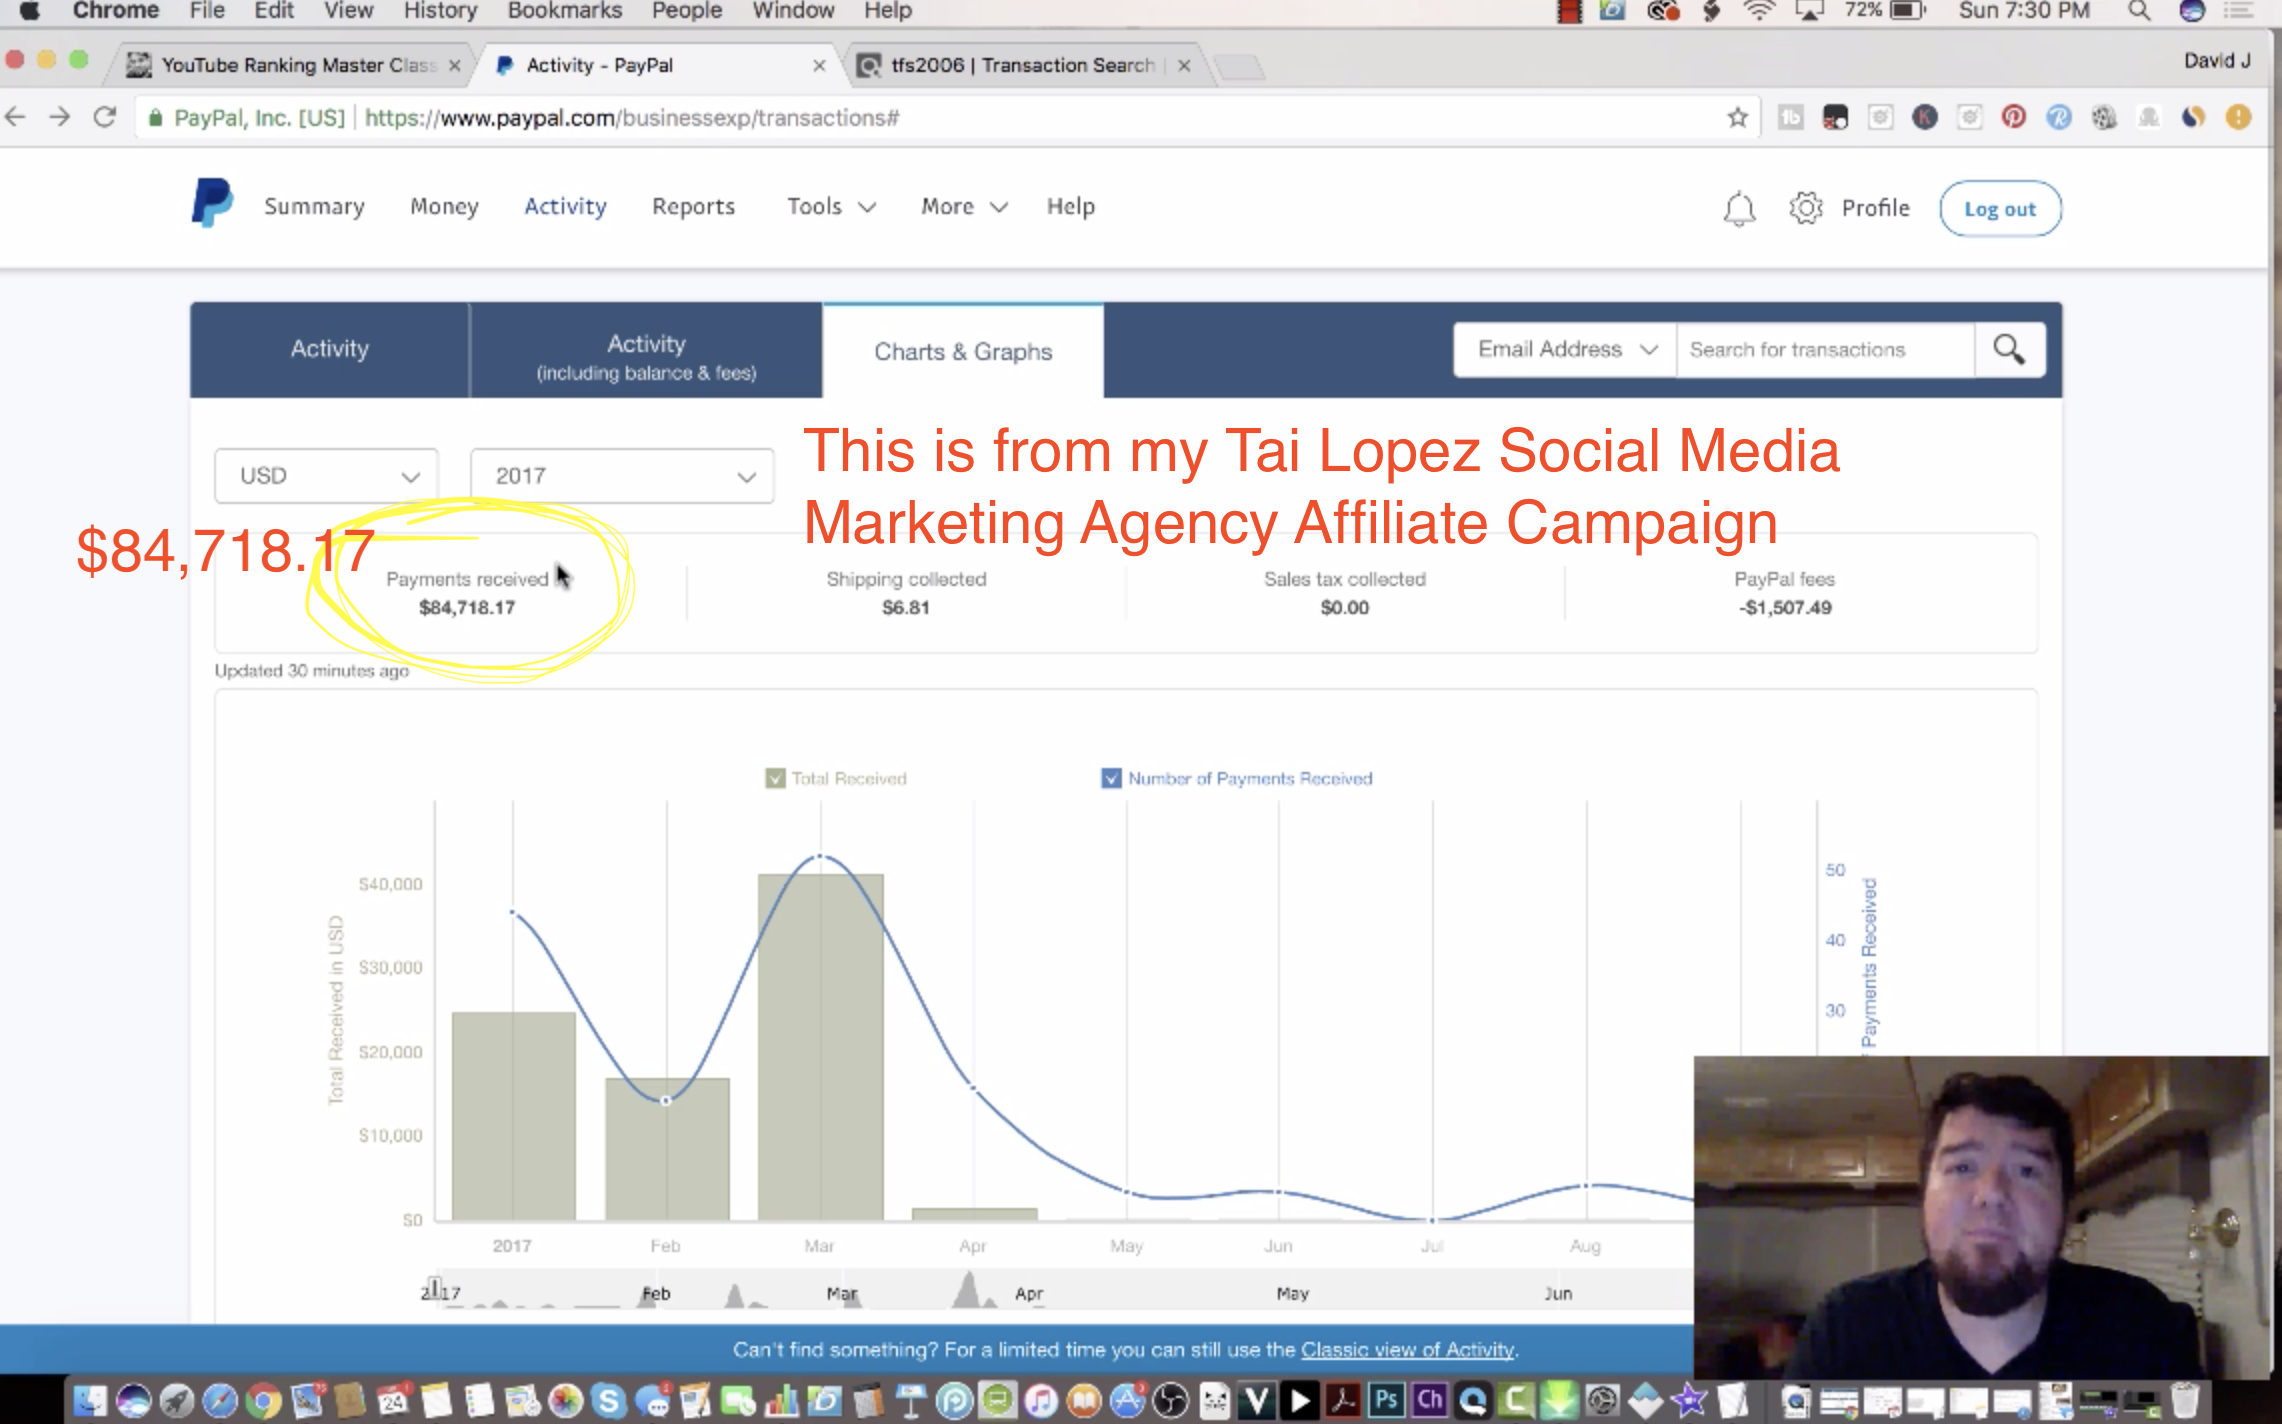The image size is (2282, 1424).
Task: Click the Payments received $84,718.17 value
Action: tap(467, 608)
